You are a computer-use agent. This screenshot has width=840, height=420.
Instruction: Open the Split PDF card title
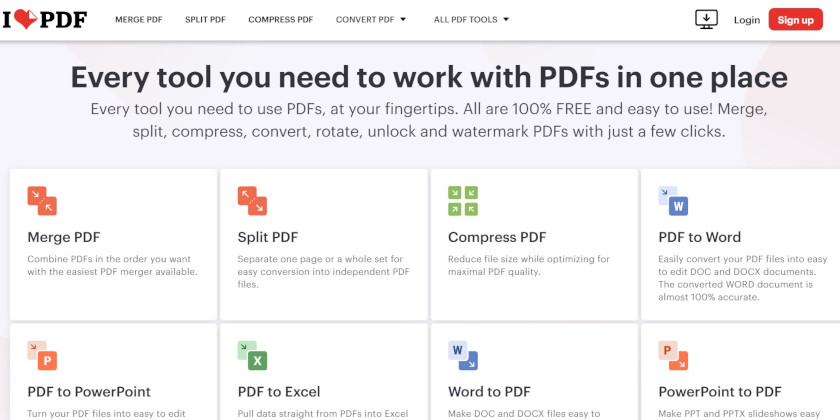point(268,237)
